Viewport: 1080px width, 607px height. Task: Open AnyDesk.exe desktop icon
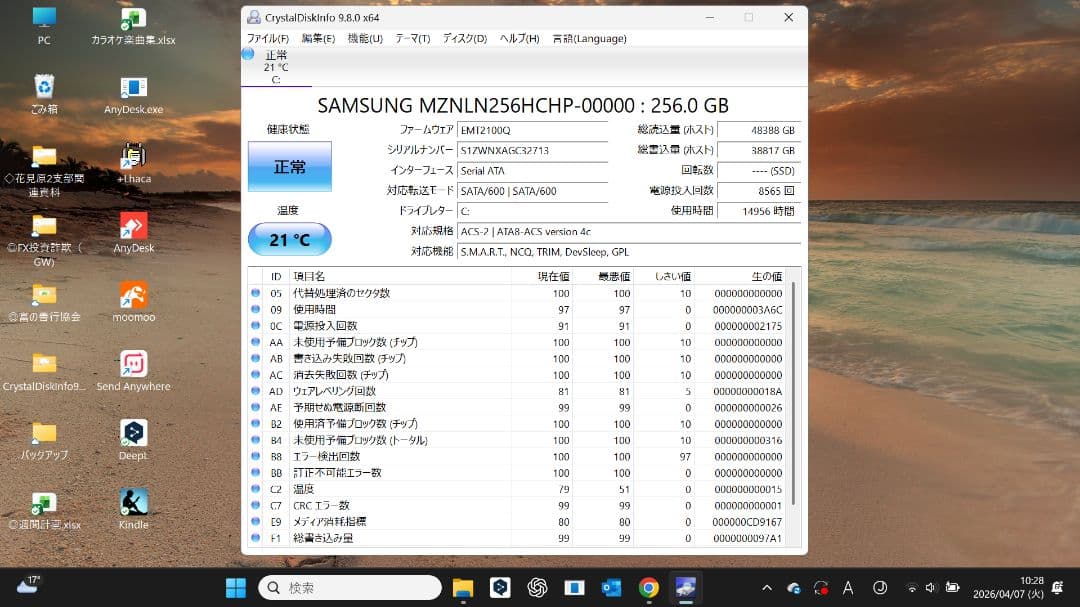pyautogui.click(x=133, y=94)
